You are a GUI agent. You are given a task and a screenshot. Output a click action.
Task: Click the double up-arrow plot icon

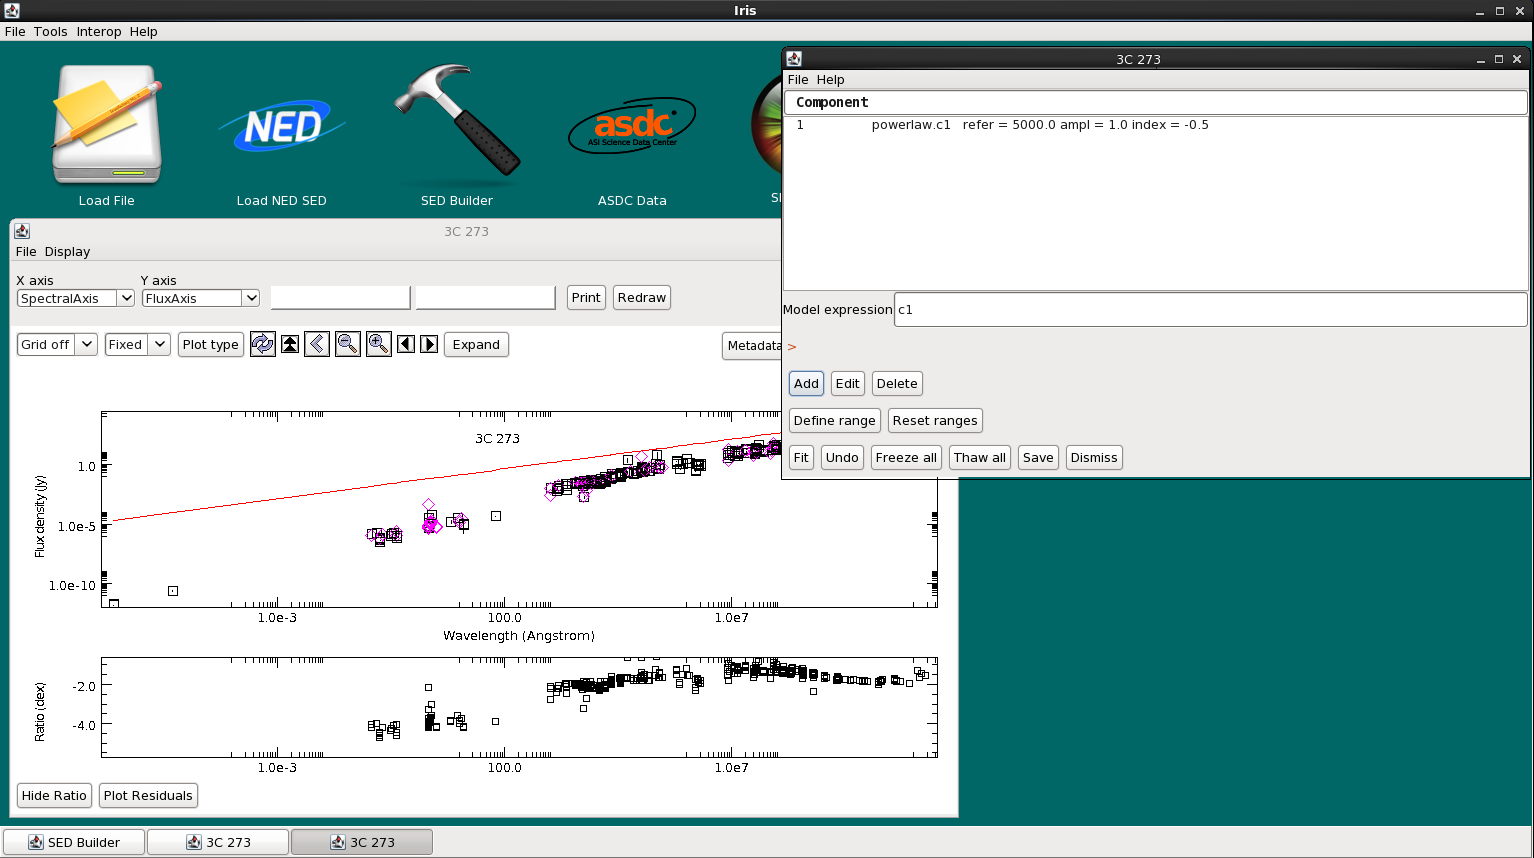point(290,344)
